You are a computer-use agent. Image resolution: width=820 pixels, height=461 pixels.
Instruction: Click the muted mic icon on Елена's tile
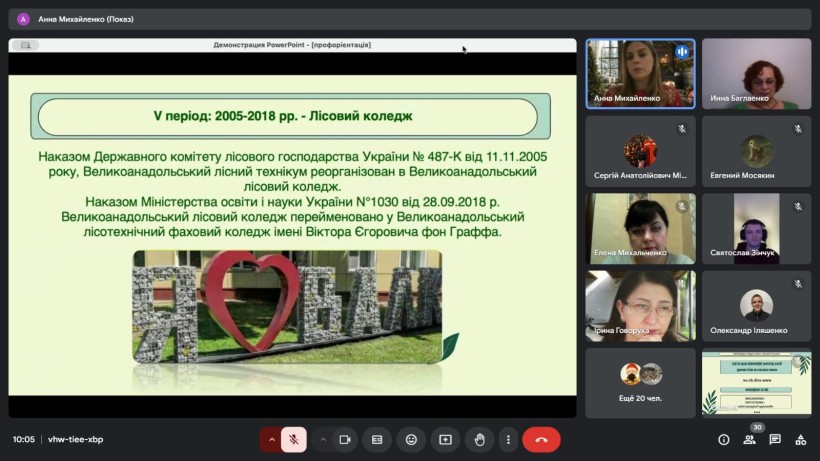click(x=682, y=206)
